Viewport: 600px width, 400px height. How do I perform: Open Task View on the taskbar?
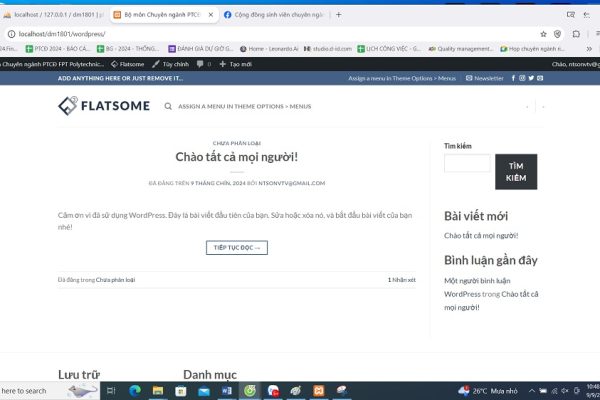(x=111, y=391)
